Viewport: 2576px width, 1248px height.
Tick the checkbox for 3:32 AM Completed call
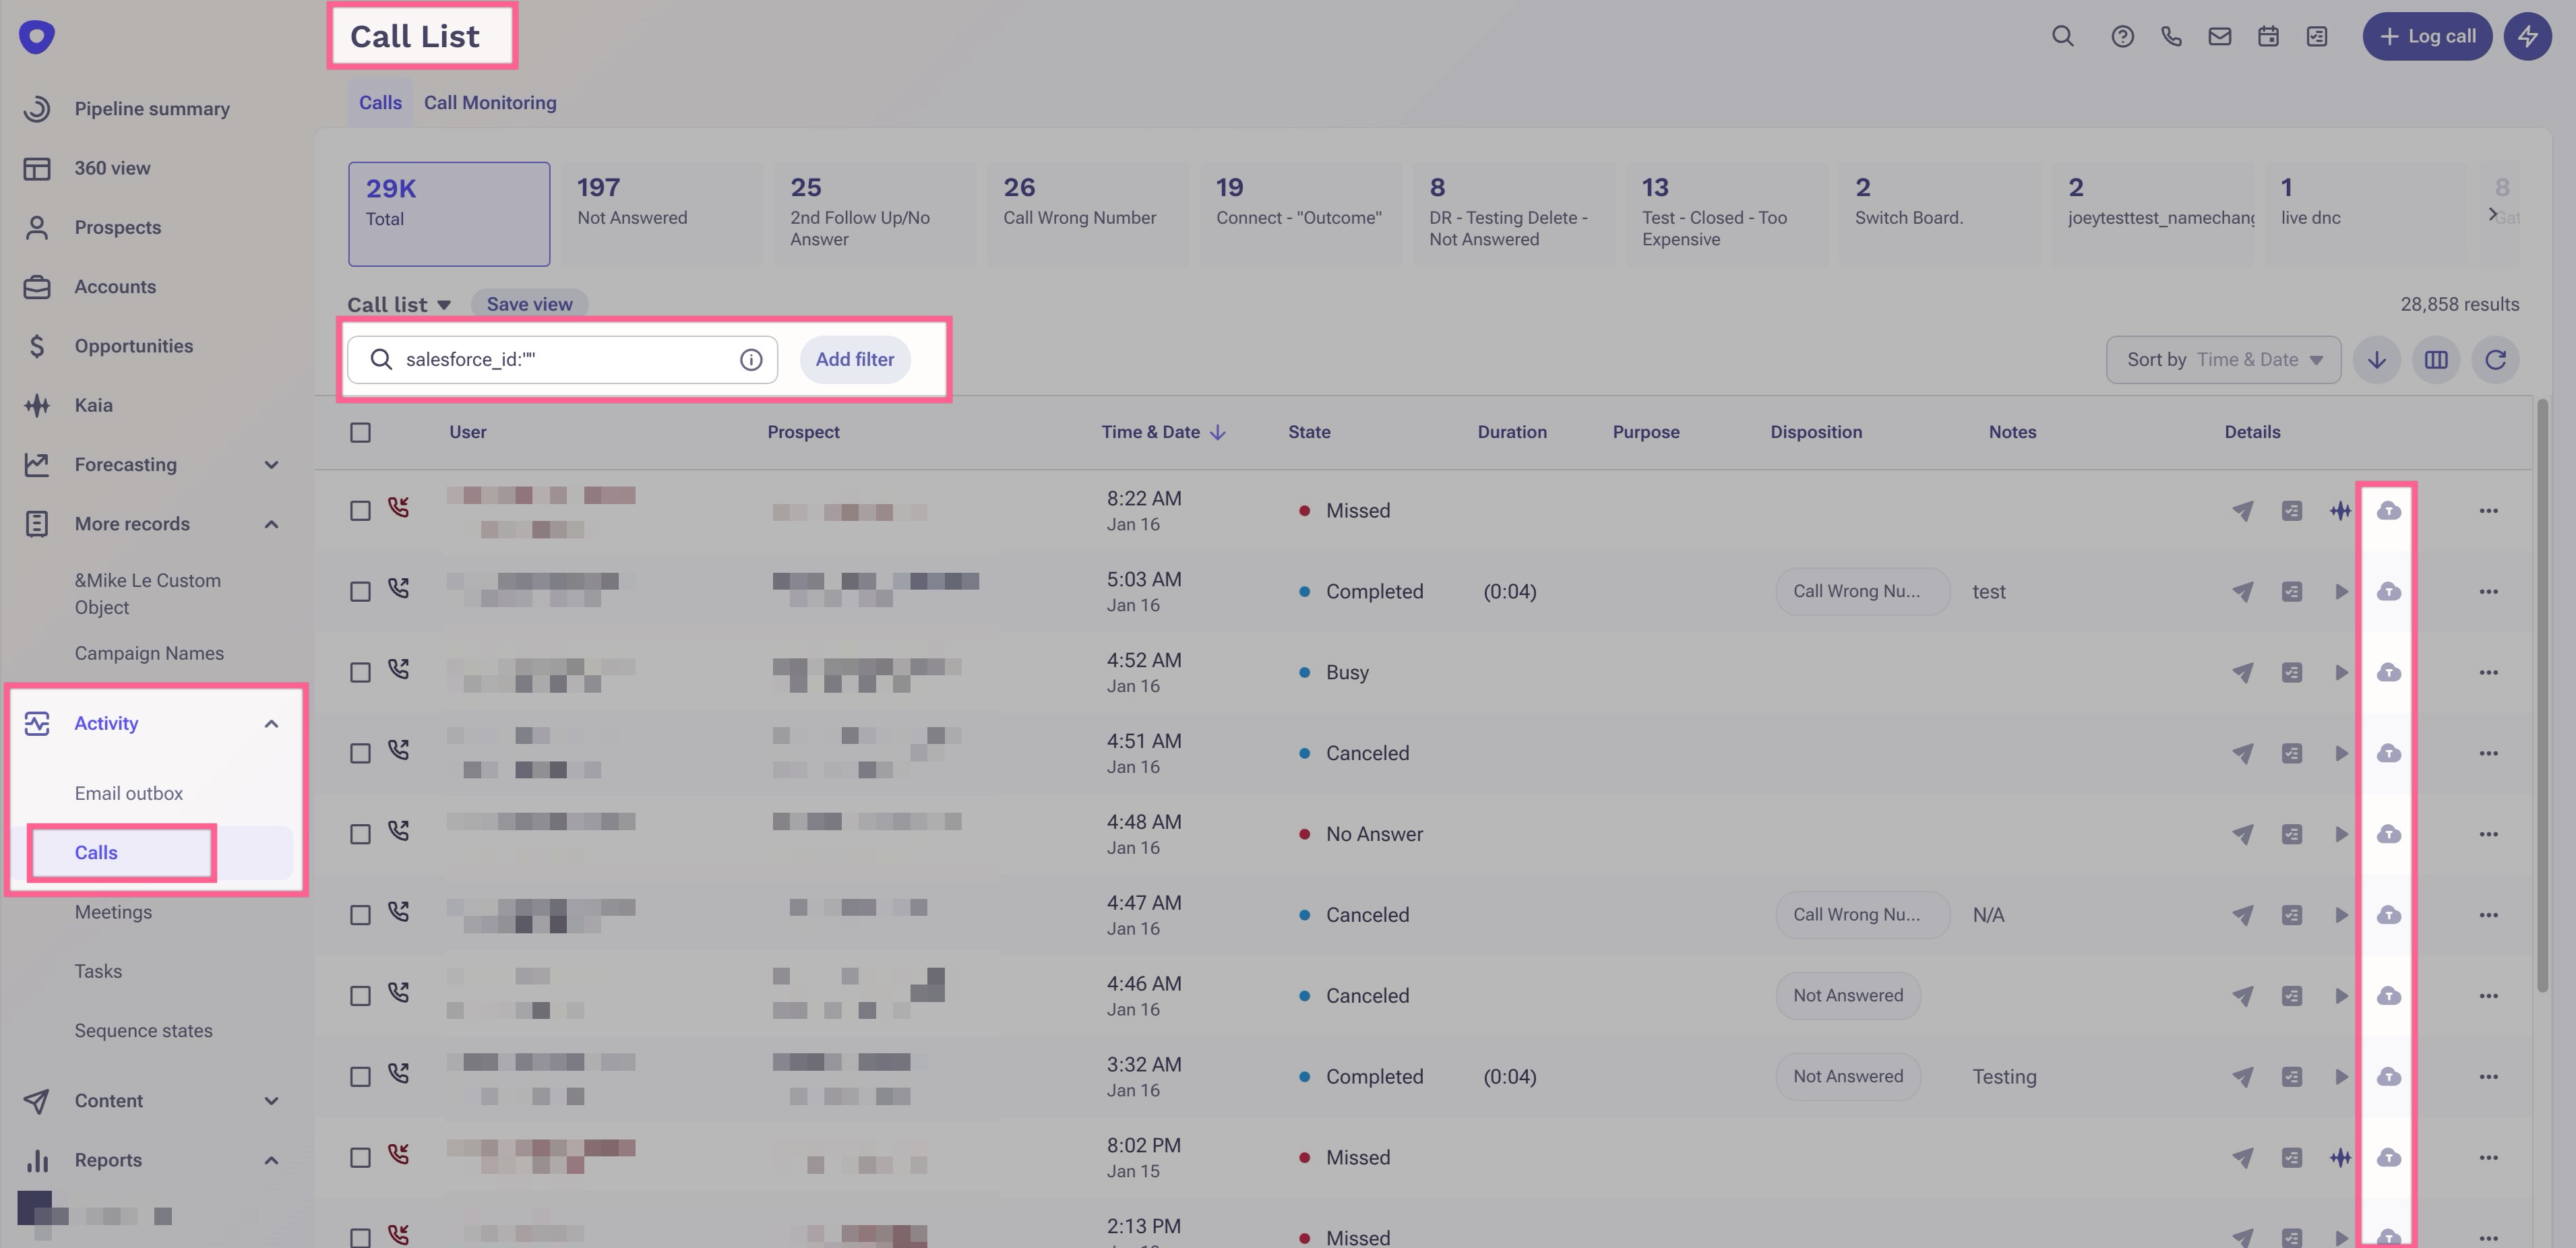360,1077
